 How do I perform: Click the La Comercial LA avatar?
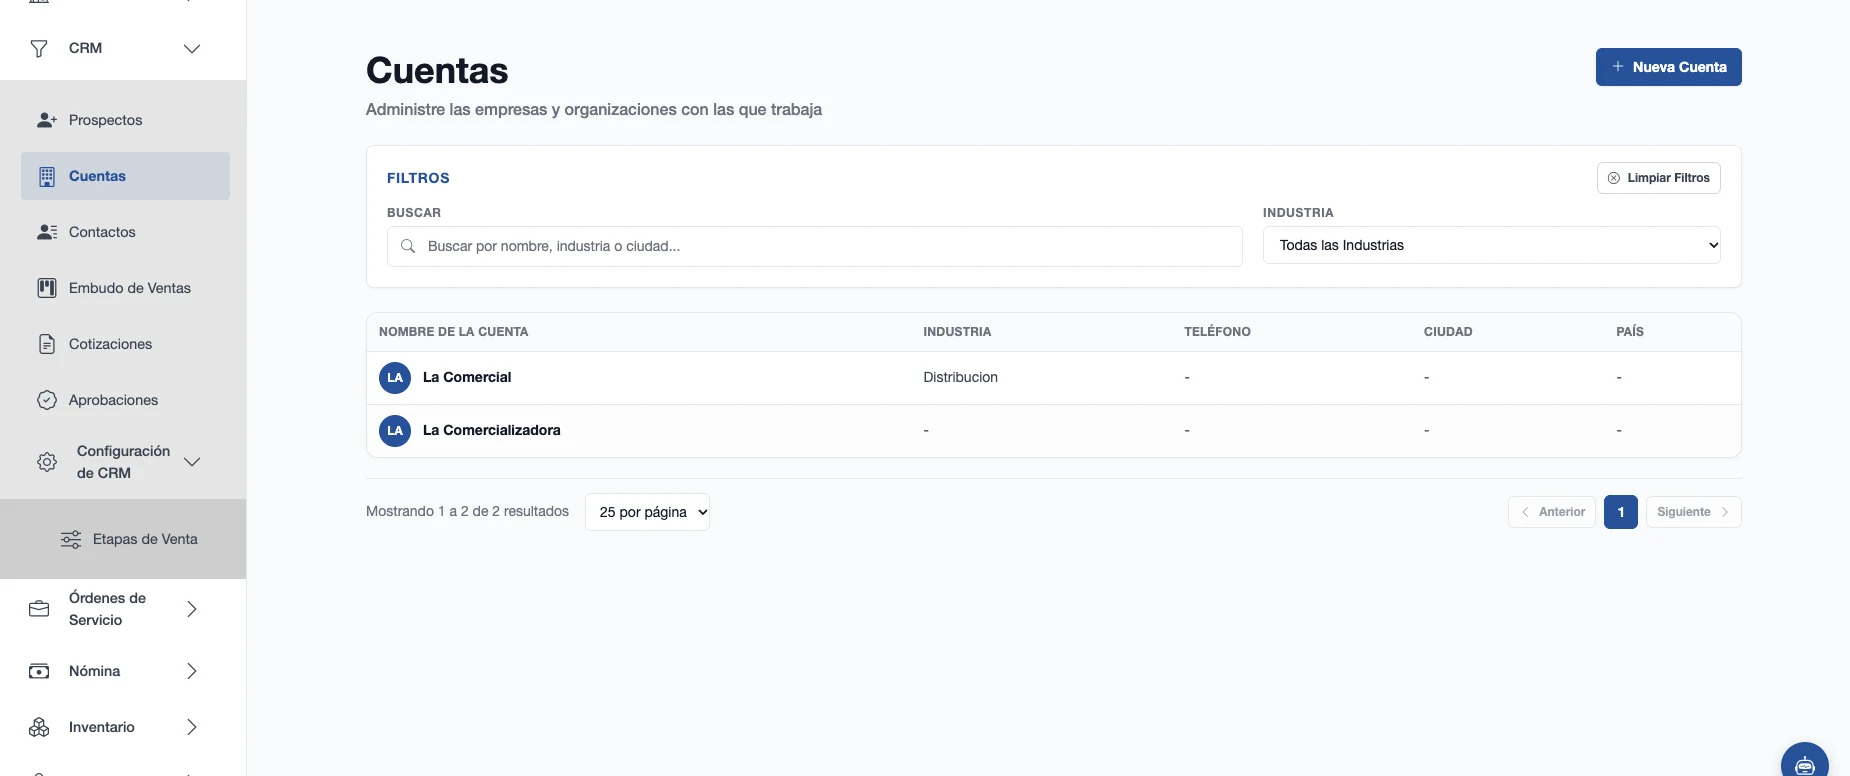coord(395,378)
